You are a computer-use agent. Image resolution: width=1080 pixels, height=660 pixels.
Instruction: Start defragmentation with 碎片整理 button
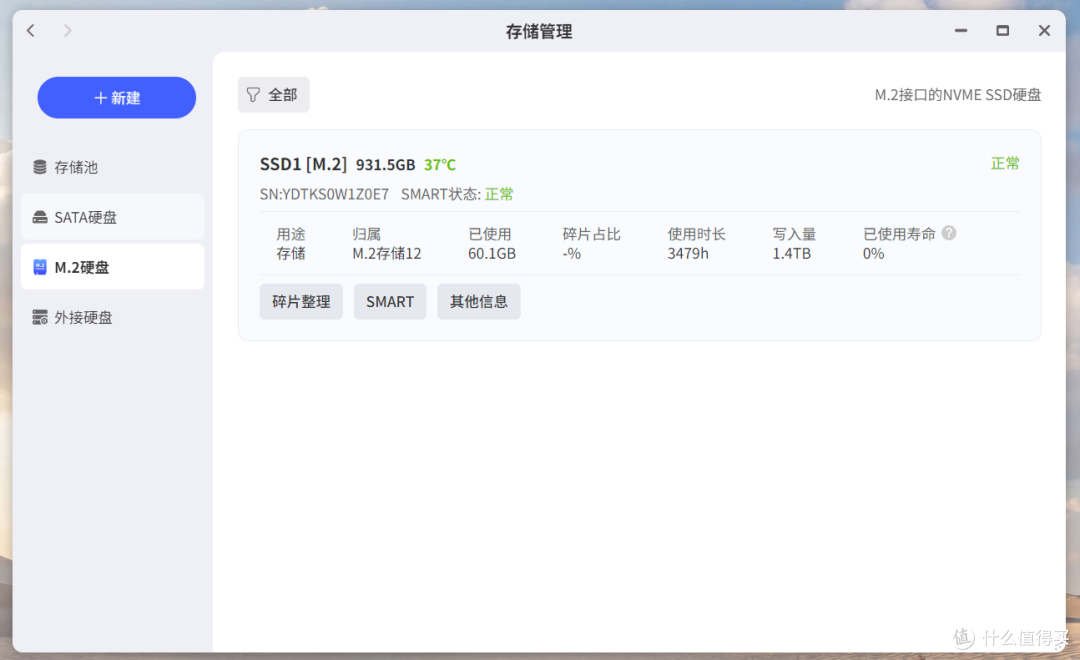pos(301,302)
